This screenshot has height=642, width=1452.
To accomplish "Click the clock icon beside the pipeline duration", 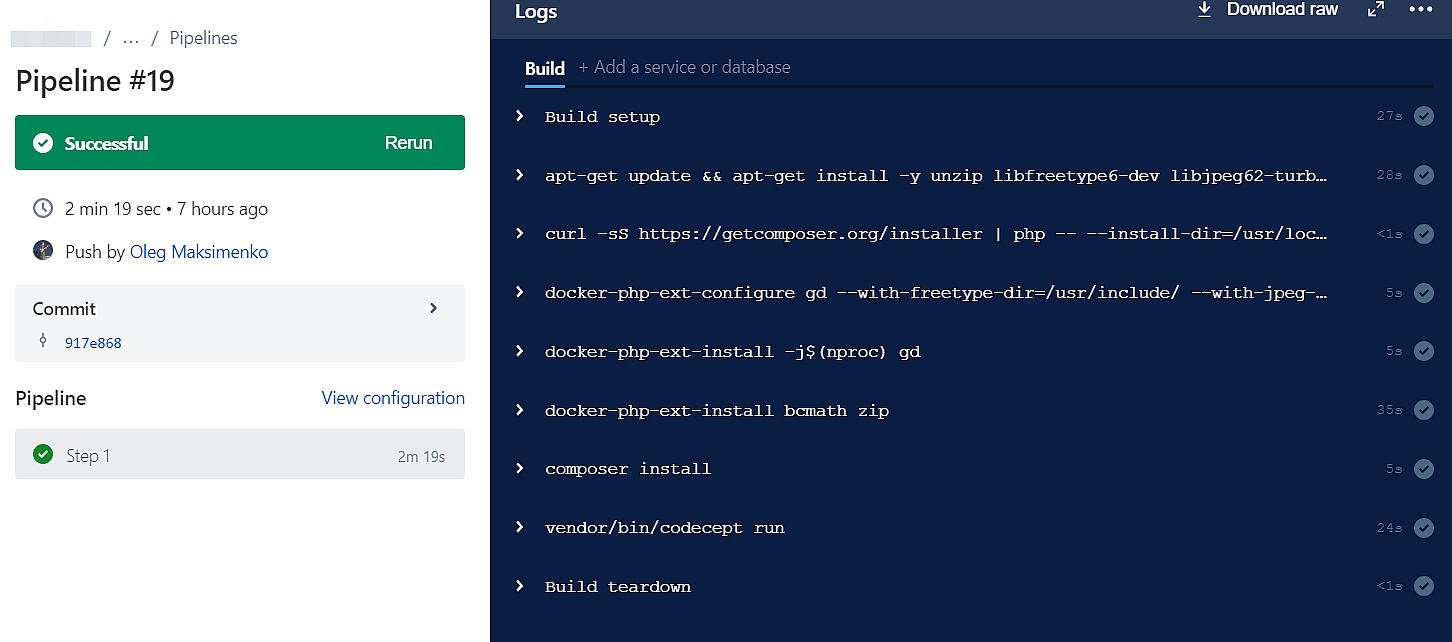I will (x=43, y=208).
